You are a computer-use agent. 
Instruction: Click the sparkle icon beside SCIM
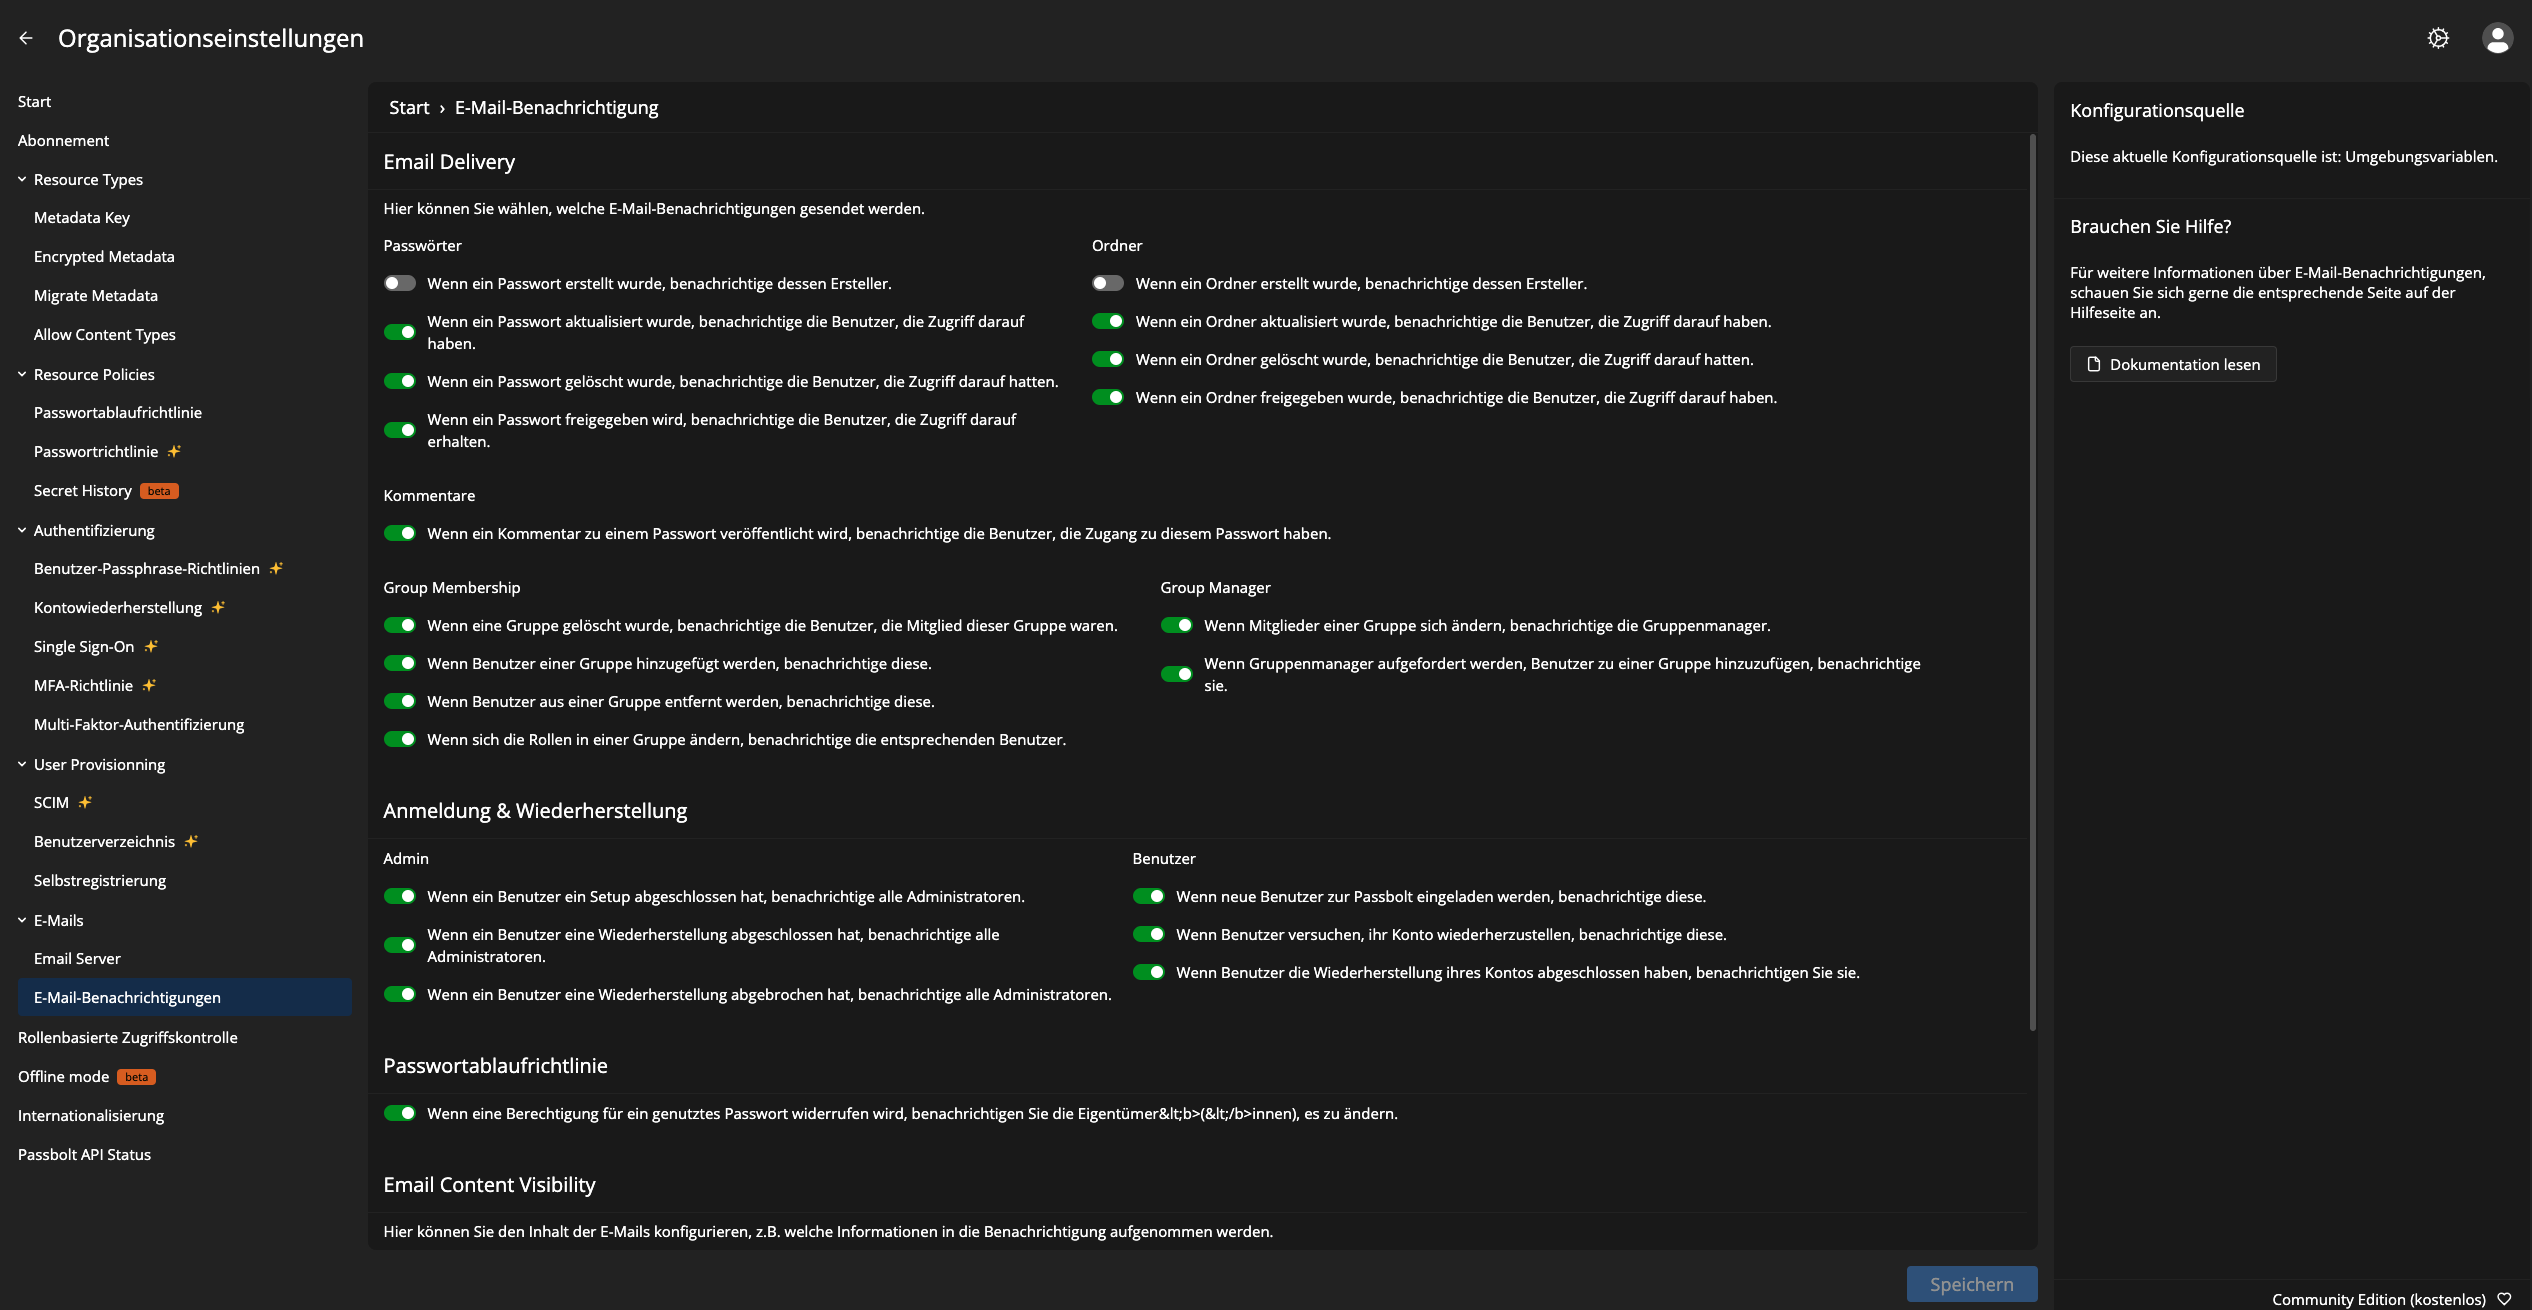click(85, 802)
